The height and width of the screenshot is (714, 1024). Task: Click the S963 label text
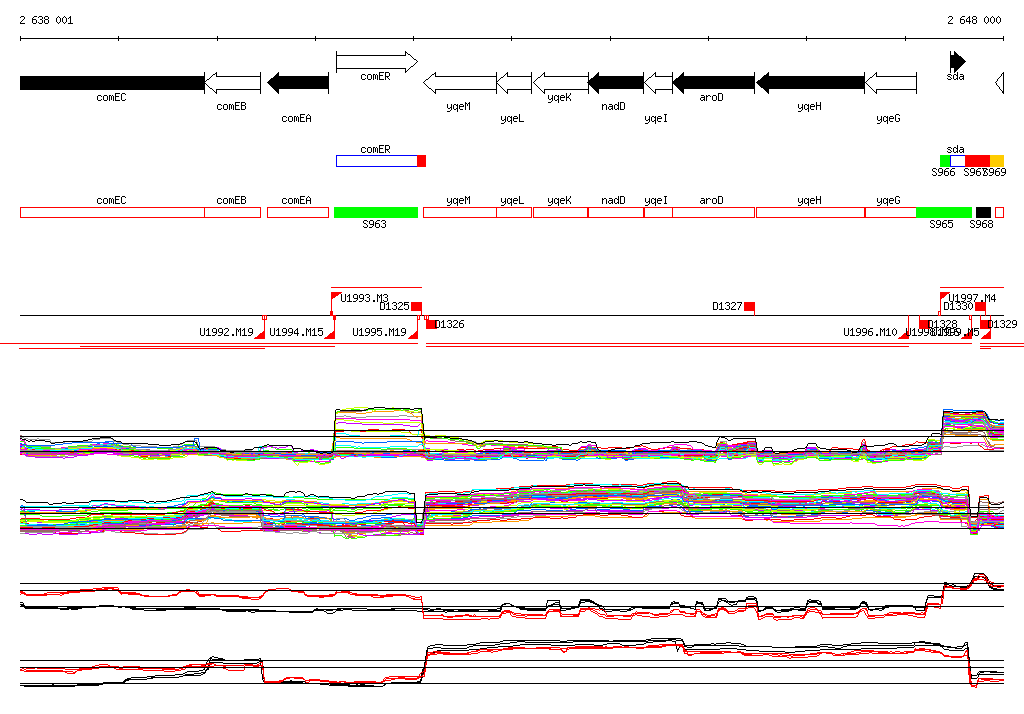pos(374,224)
